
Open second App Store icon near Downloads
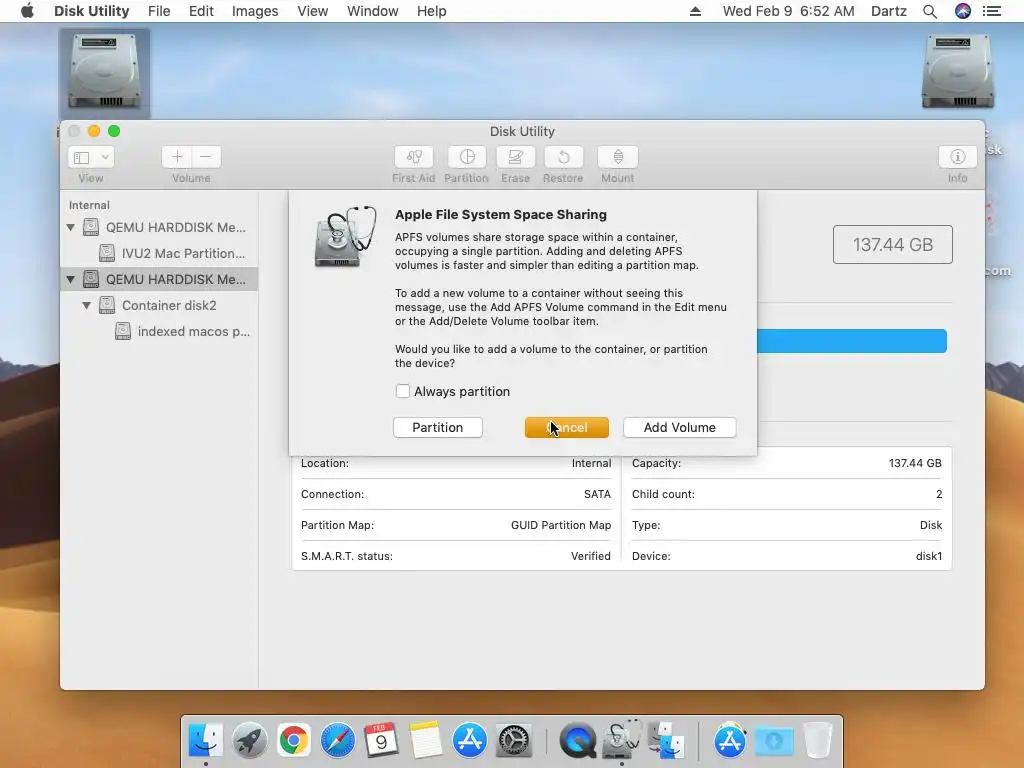tap(729, 740)
